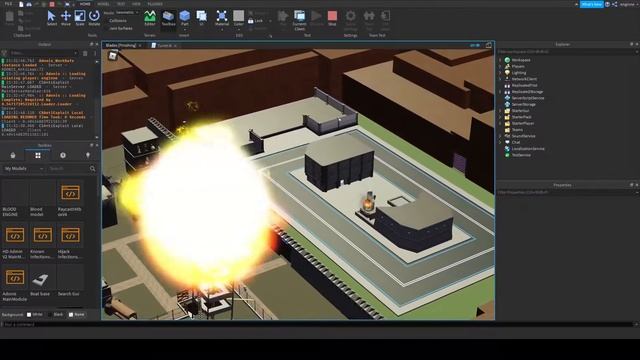
Task: Expand the ReplicatedStorage tree node
Action: 500,92
